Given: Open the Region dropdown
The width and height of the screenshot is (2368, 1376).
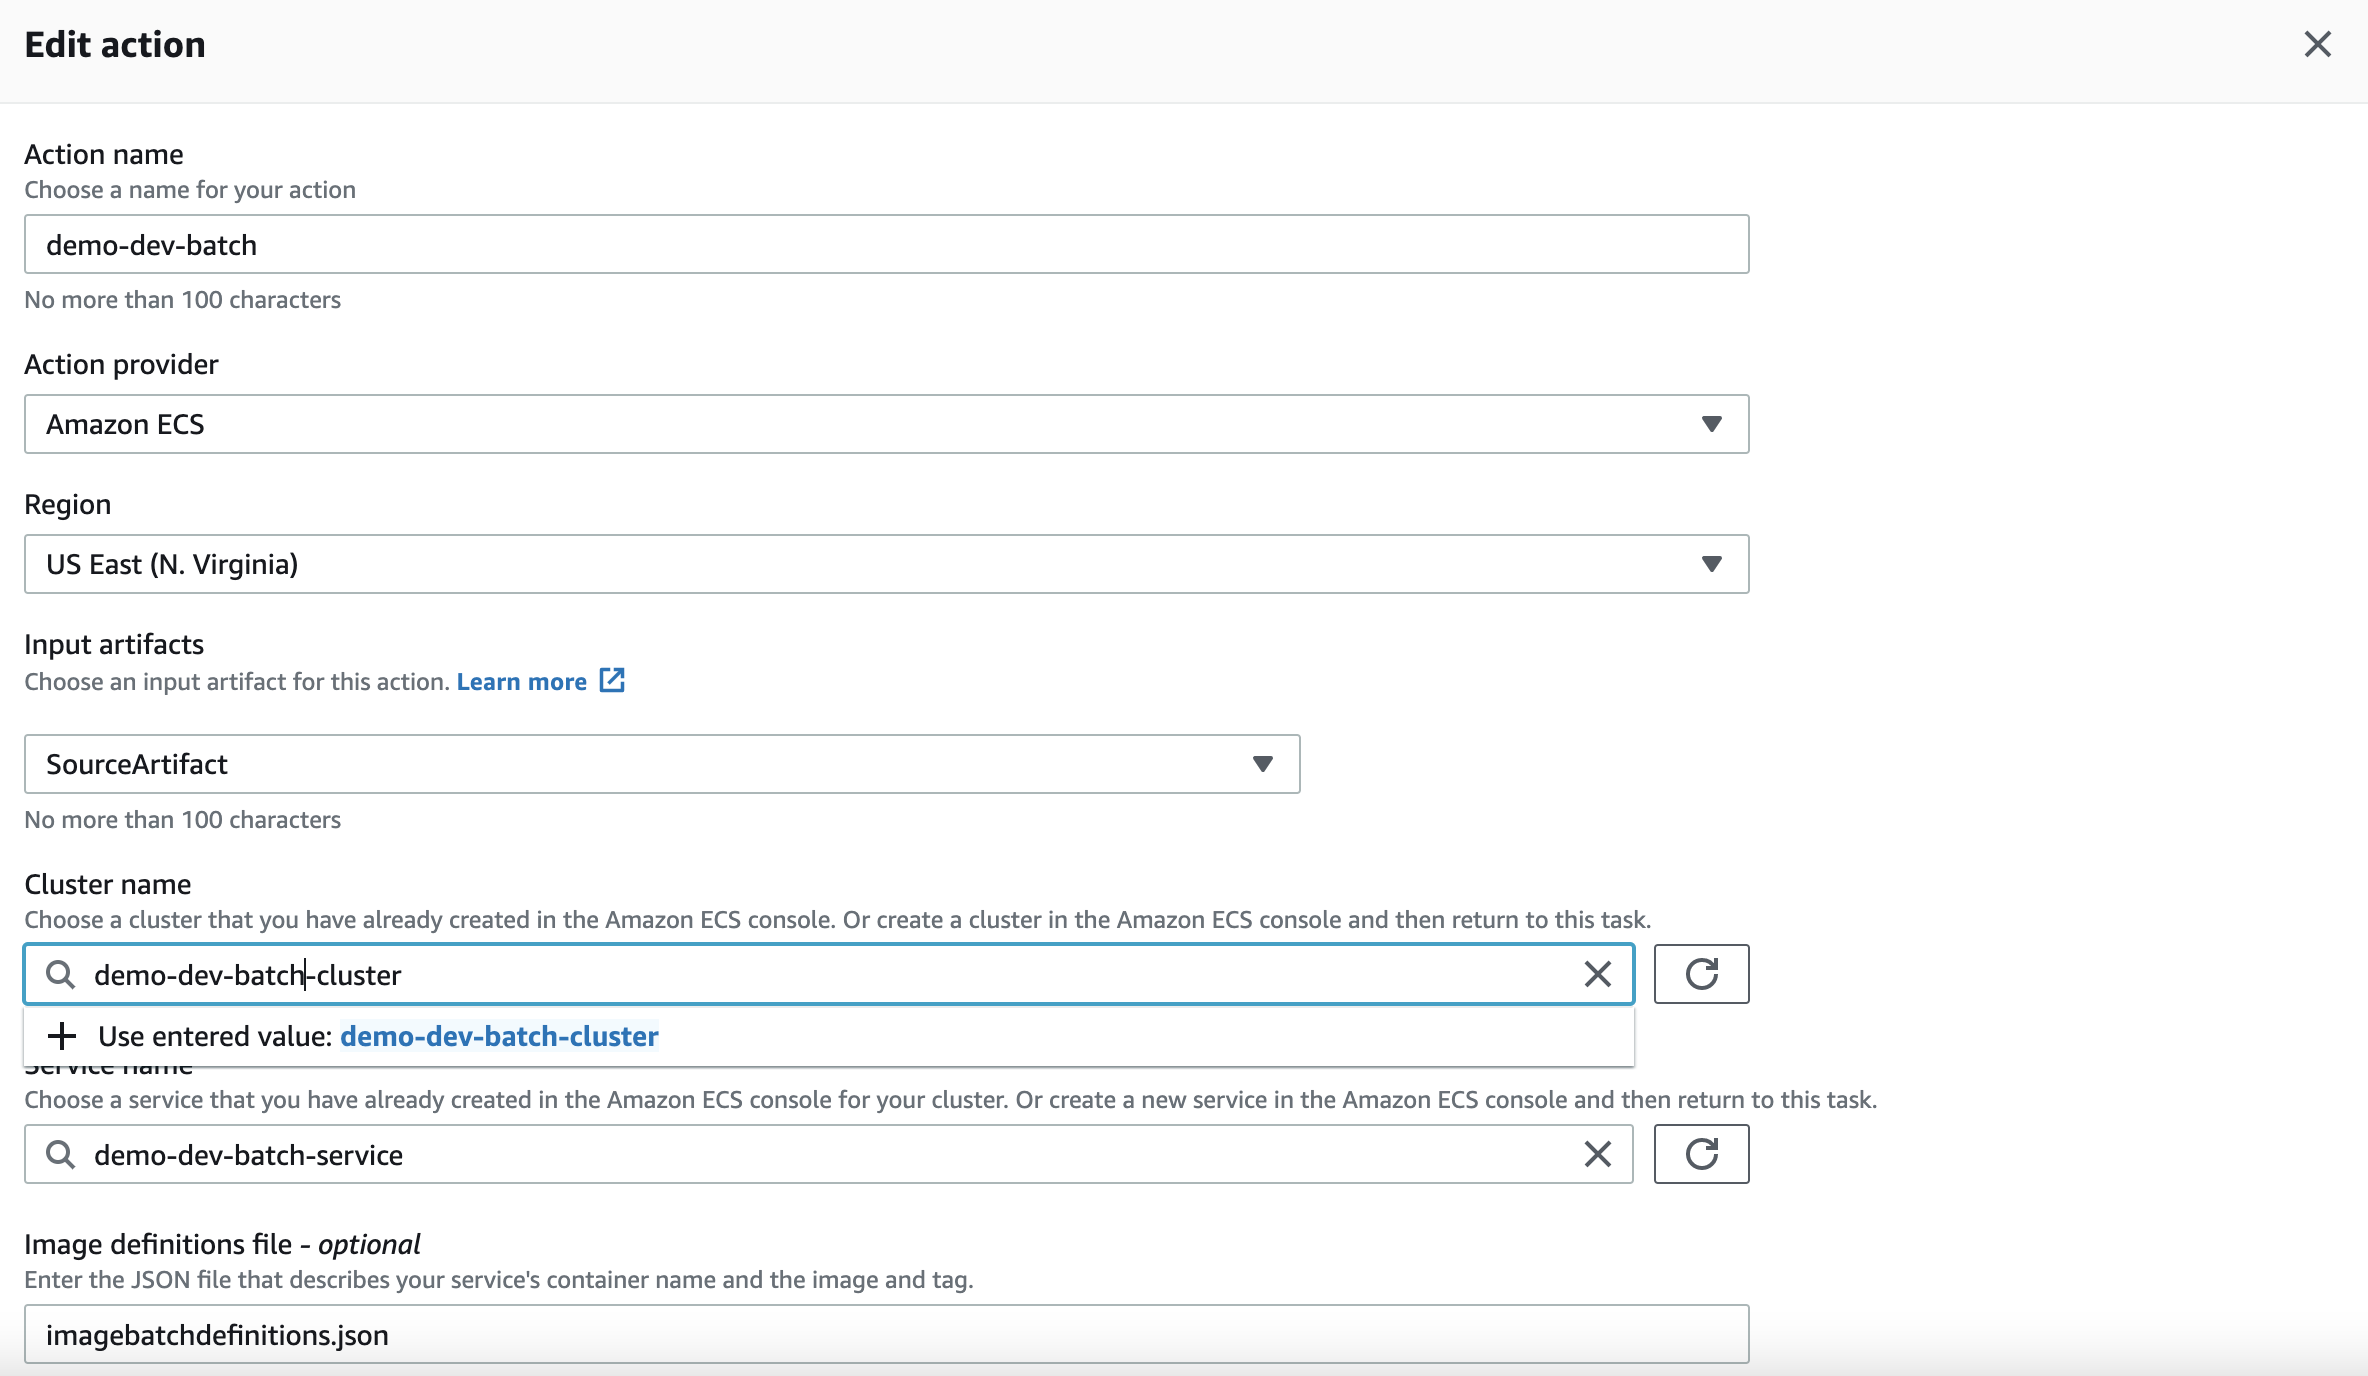Looking at the screenshot, I should point(886,564).
